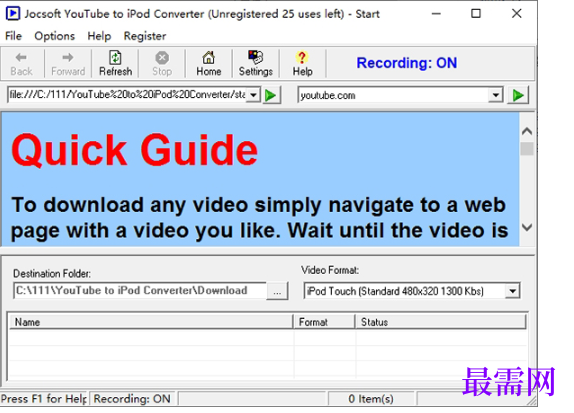
Task: Click the '0 Item(s)' status bar entry
Action: pos(371,398)
